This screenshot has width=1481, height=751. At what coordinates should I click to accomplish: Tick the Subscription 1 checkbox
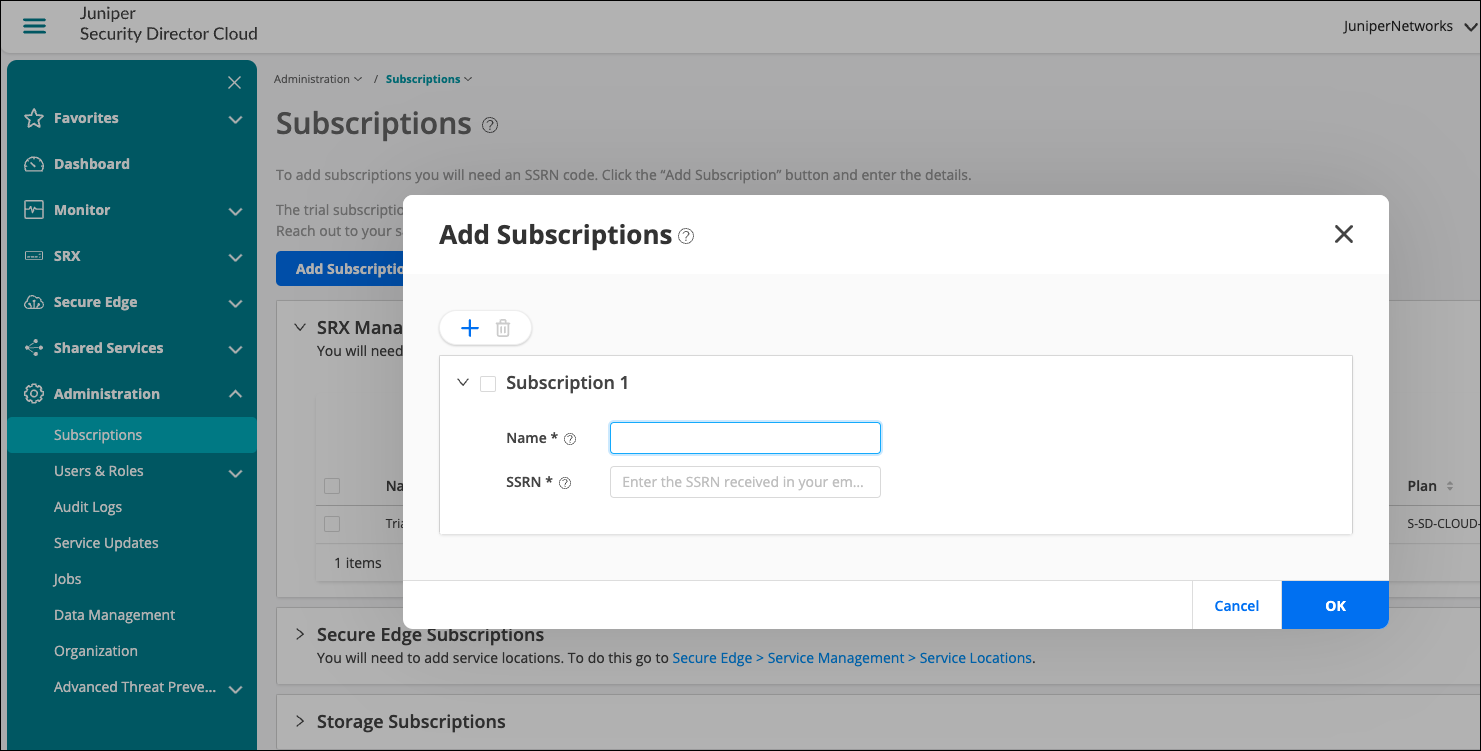(488, 384)
